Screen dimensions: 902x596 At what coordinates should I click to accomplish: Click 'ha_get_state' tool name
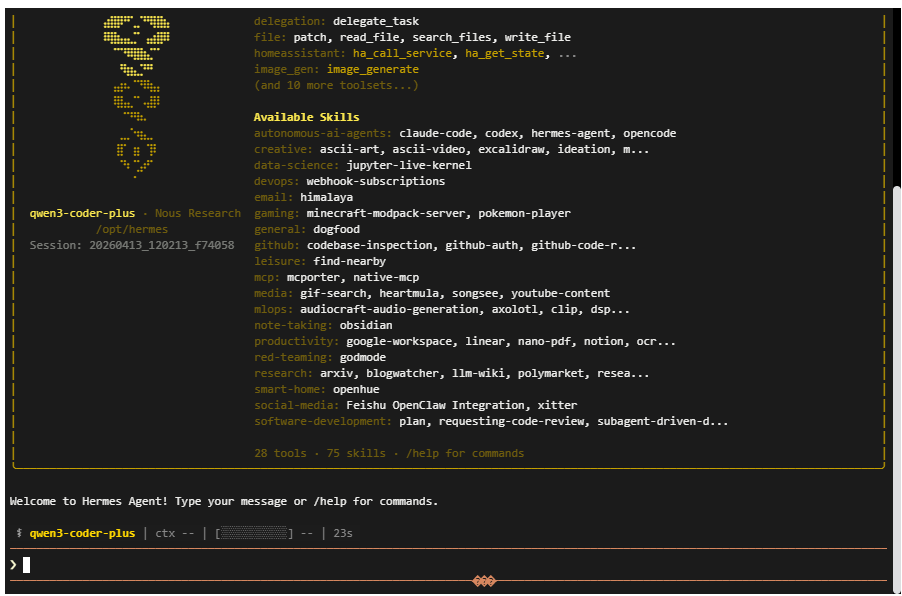point(504,54)
